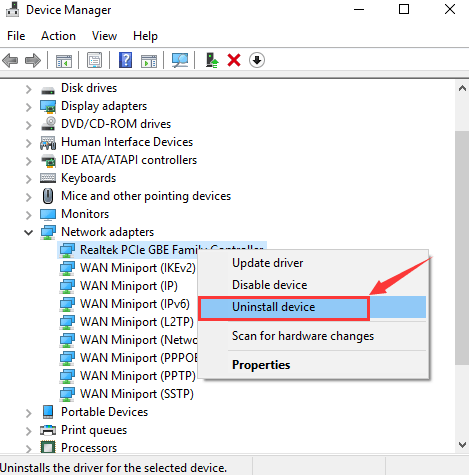Click the Update driver toolbar icon

(x=212, y=60)
